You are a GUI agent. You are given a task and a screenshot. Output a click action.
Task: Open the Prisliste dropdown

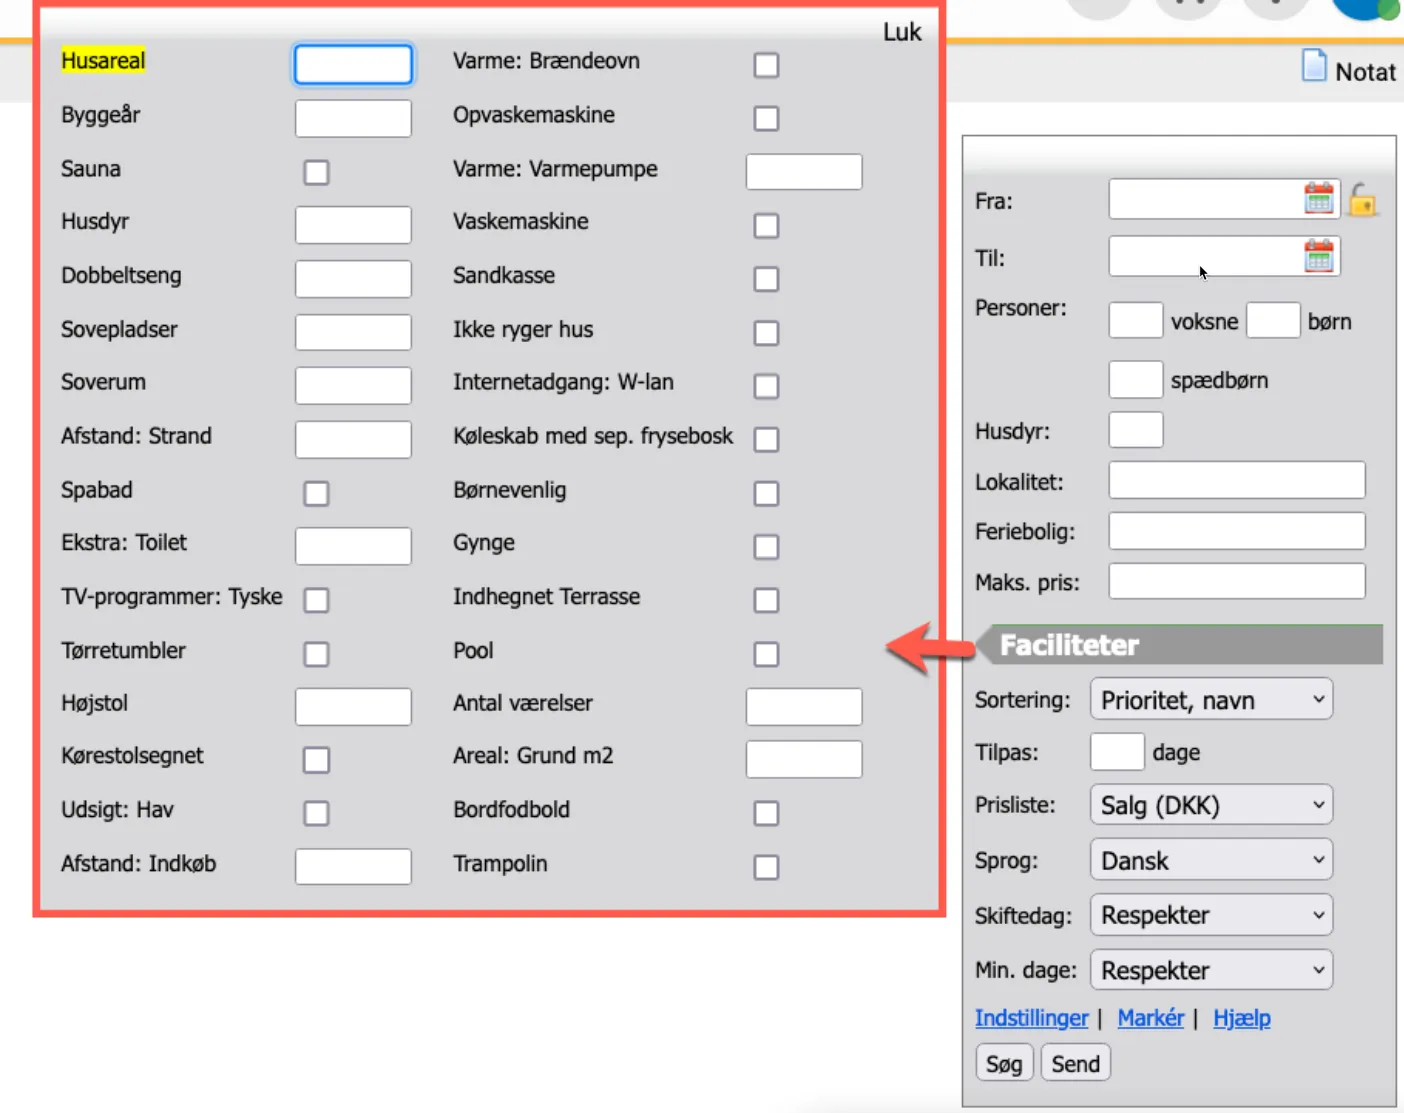[x=1211, y=805]
